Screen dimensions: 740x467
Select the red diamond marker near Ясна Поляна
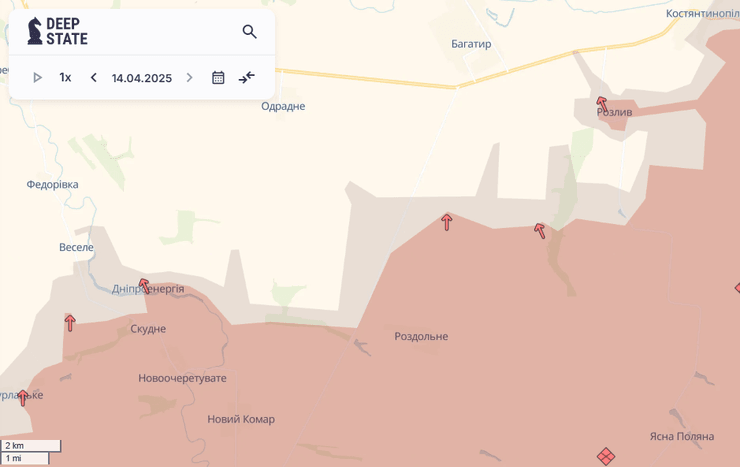pyautogui.click(x=606, y=456)
